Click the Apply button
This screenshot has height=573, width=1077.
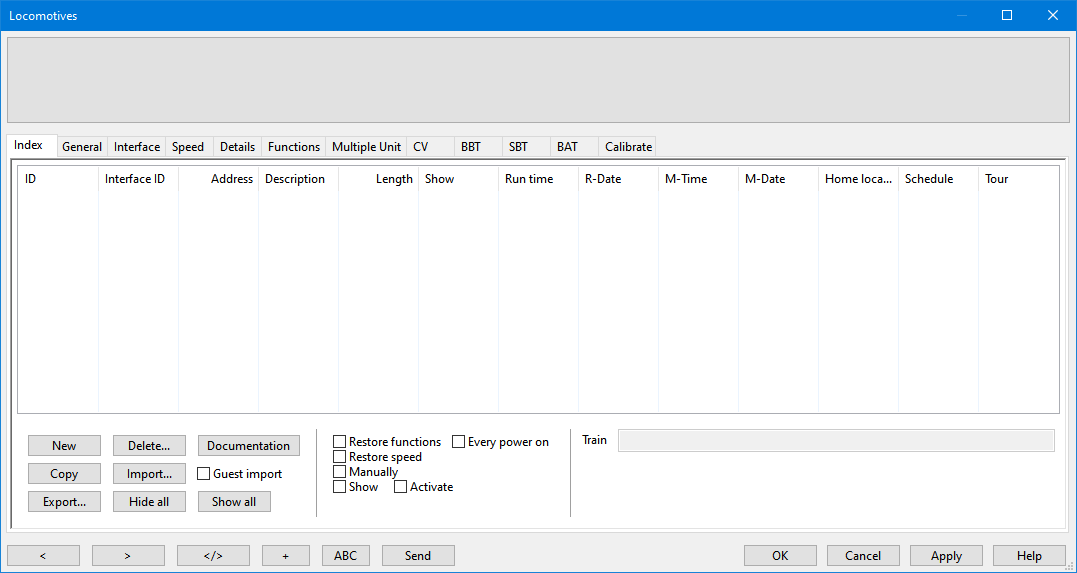click(946, 556)
